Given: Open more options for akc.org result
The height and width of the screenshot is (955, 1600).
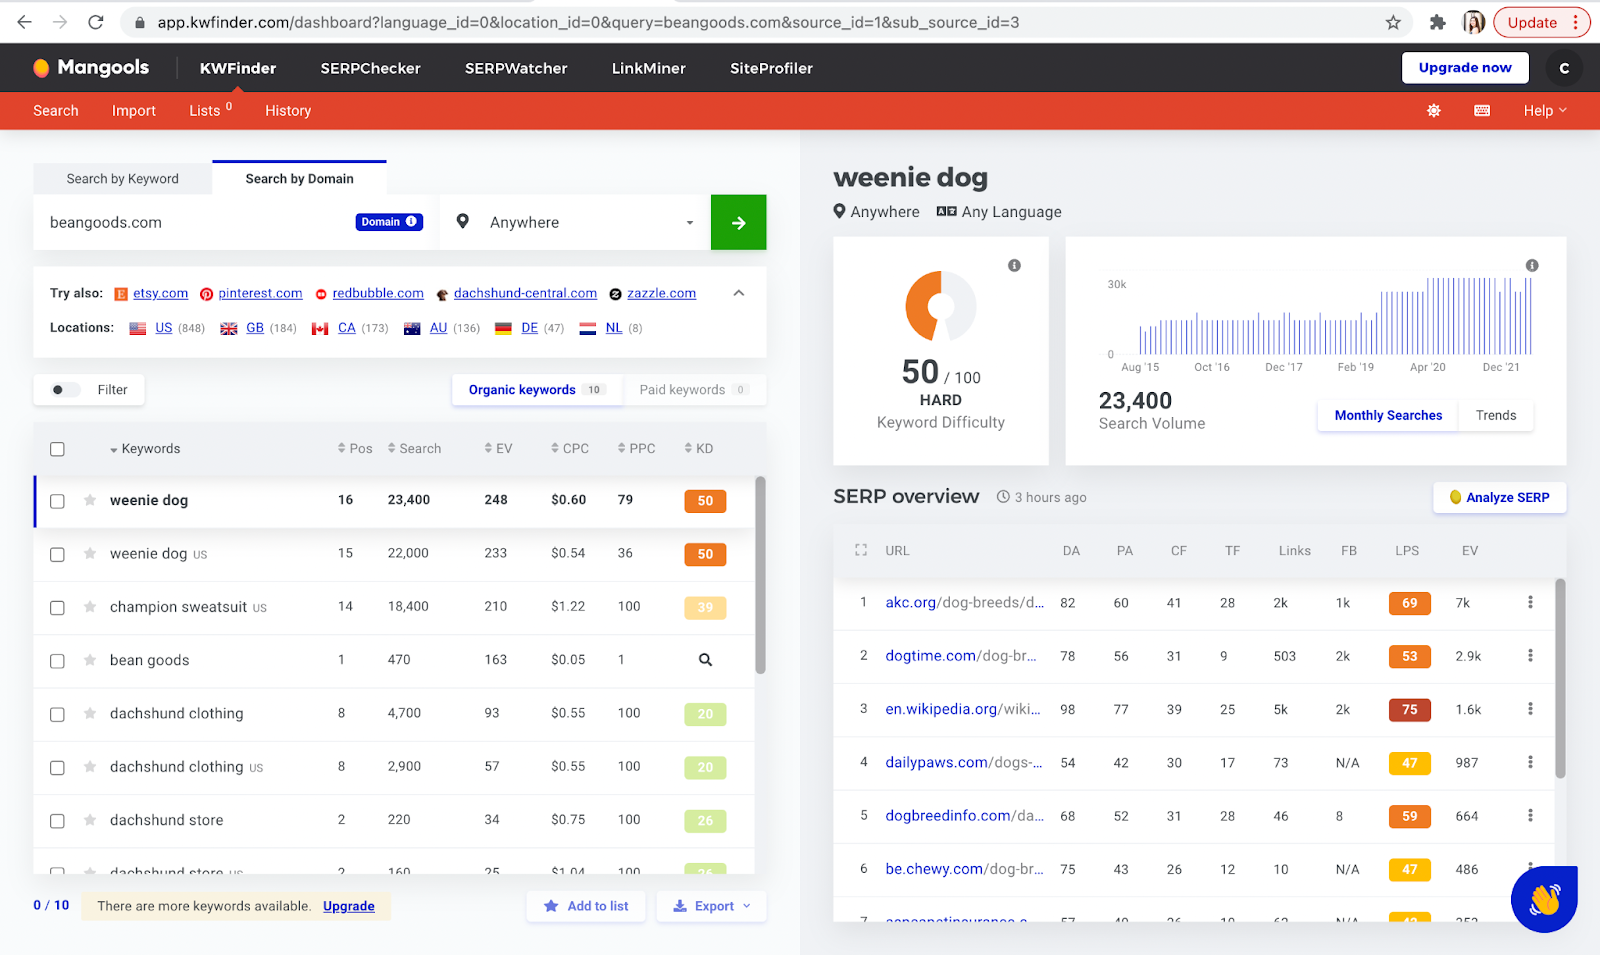Looking at the screenshot, I should (x=1530, y=602).
